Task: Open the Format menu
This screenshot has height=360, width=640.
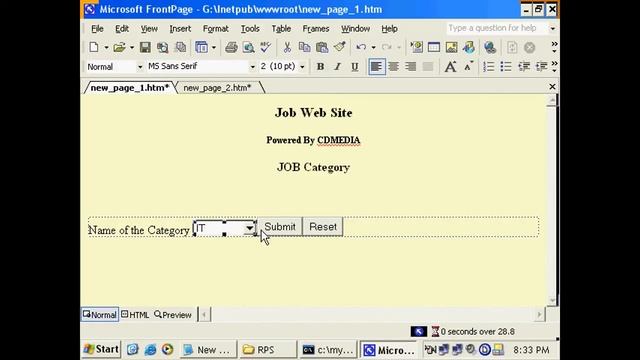Action: click(x=216, y=29)
